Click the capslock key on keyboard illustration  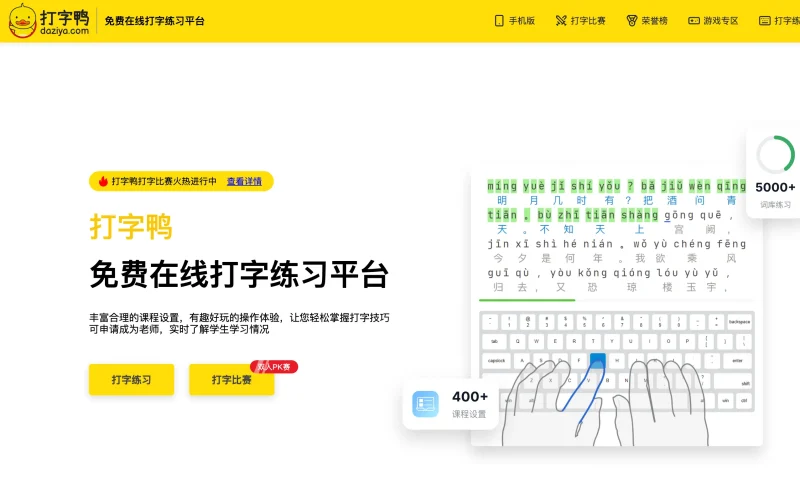point(496,361)
